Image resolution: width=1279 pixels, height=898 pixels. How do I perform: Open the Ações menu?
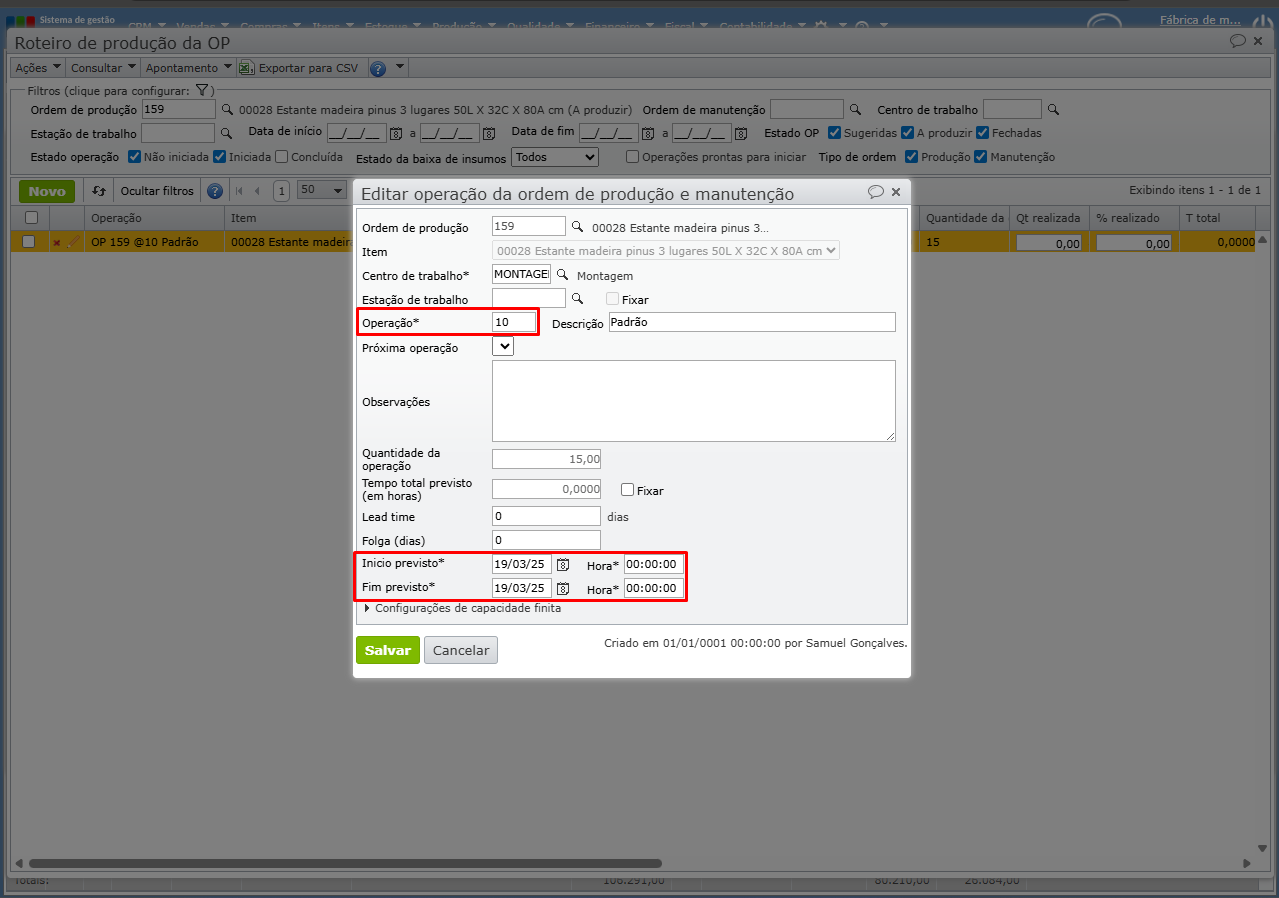click(x=39, y=68)
